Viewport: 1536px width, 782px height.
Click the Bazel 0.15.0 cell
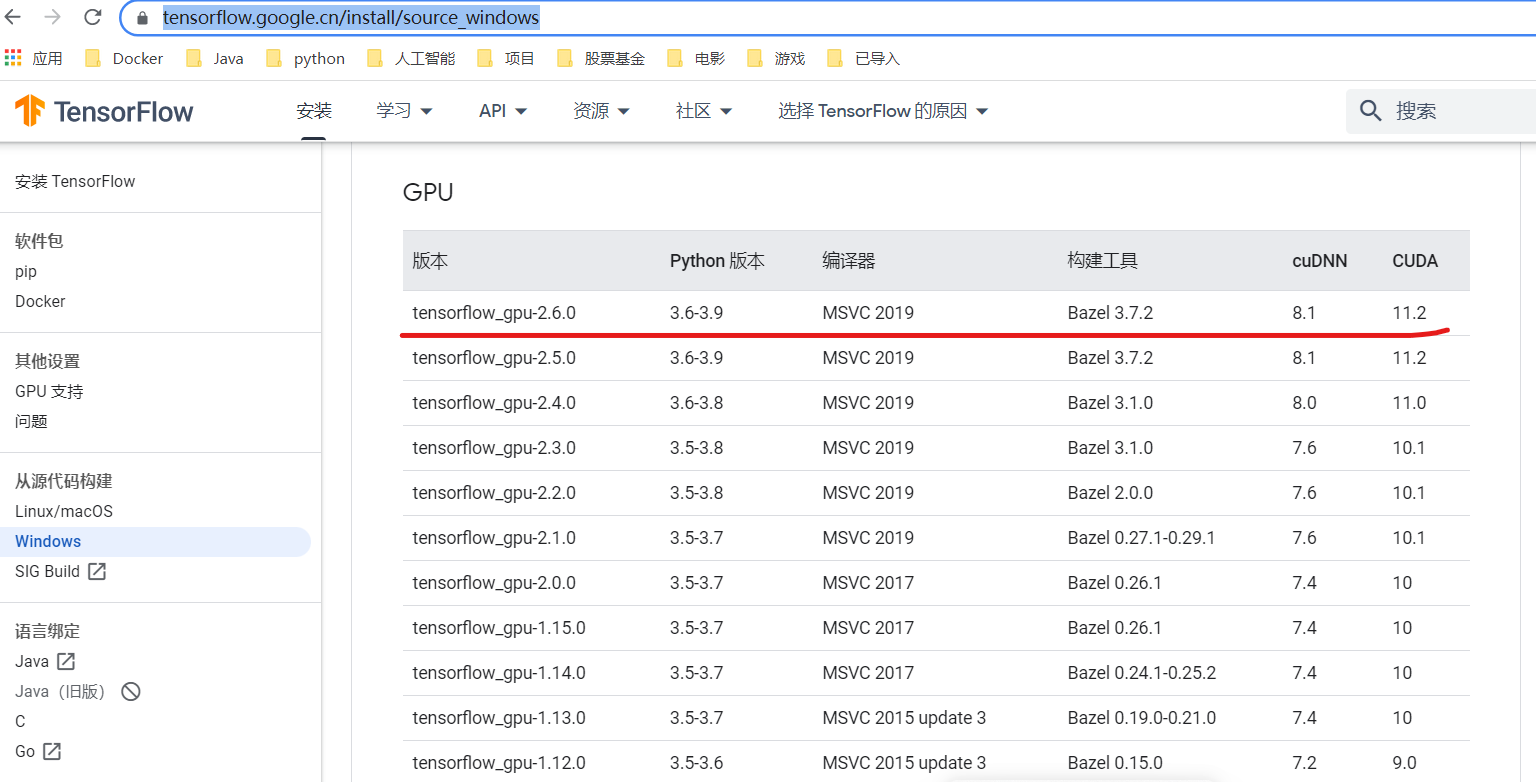[1115, 763]
